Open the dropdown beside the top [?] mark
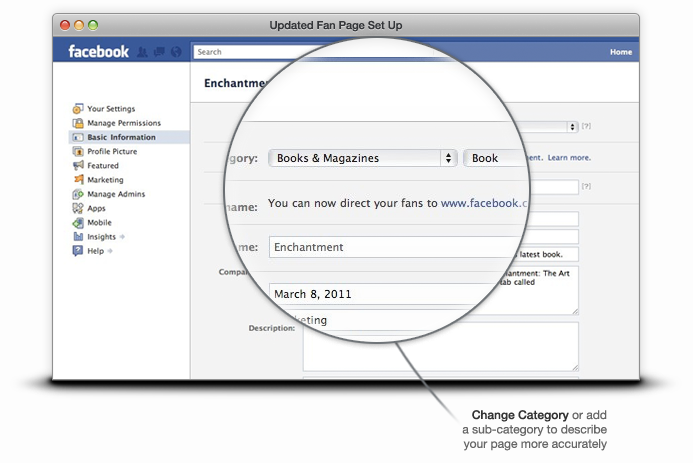The height and width of the screenshot is (463, 693). point(550,127)
